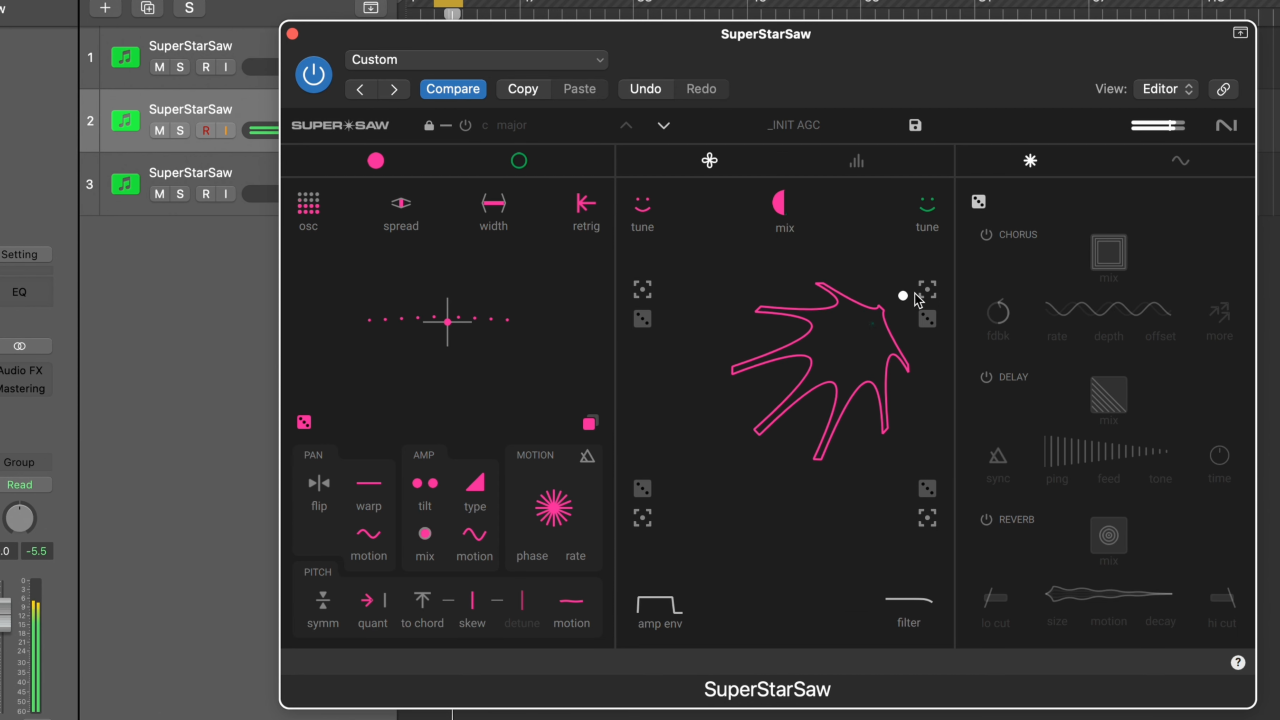This screenshot has width=1280, height=720.
Task: Go to next preset down chevron
Action: coord(663,125)
